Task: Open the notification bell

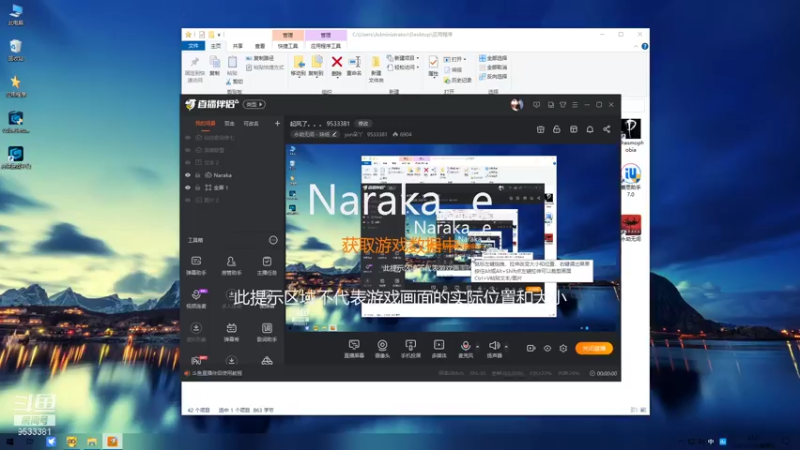Action: (590, 129)
